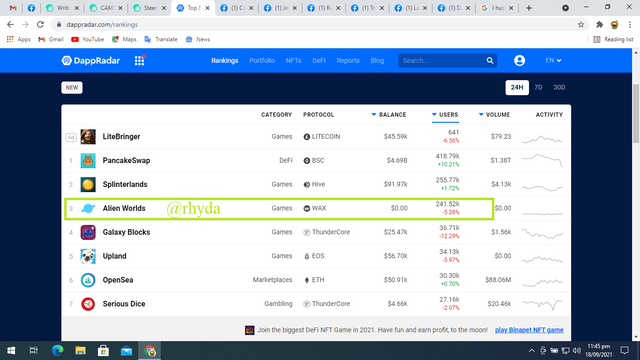
Task: Open the Gmail pinned tab
Action: [13, 8]
